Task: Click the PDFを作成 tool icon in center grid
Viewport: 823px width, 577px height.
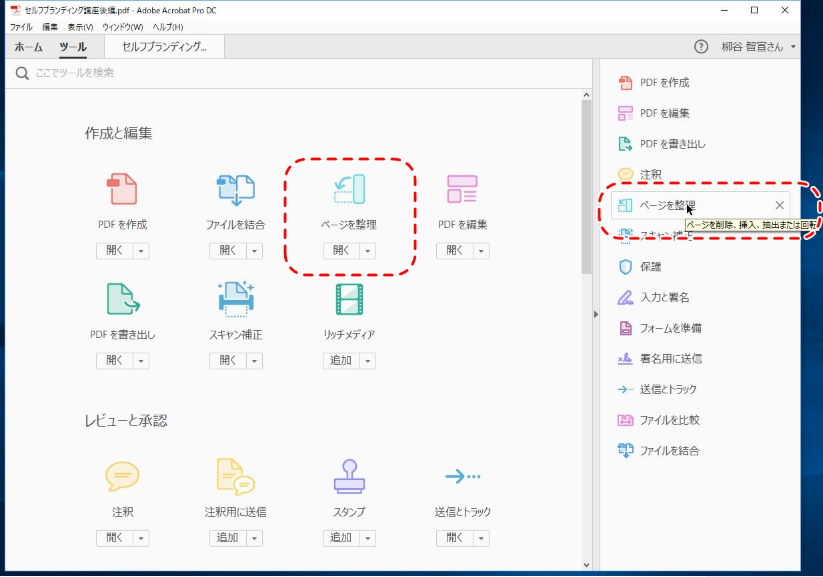Action: [x=122, y=189]
